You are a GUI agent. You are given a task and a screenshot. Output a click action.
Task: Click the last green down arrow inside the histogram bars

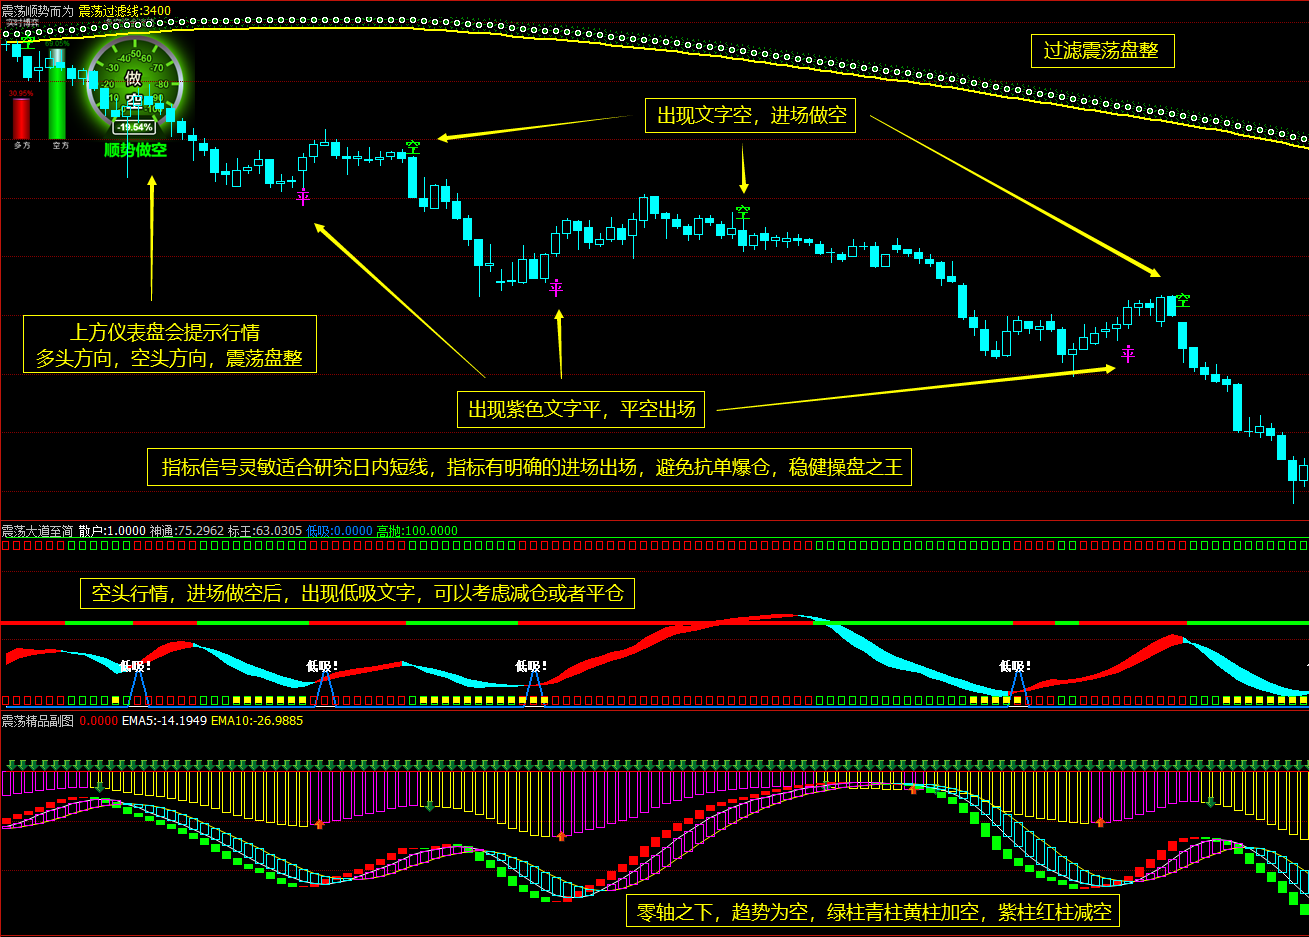click(1211, 802)
